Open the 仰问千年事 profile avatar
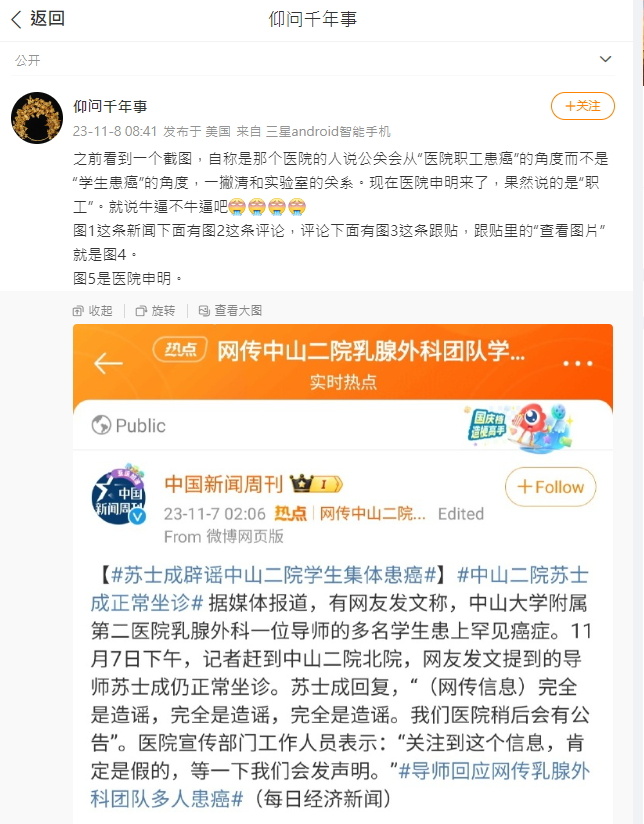Viewport: 644px width, 824px height. coord(37,118)
